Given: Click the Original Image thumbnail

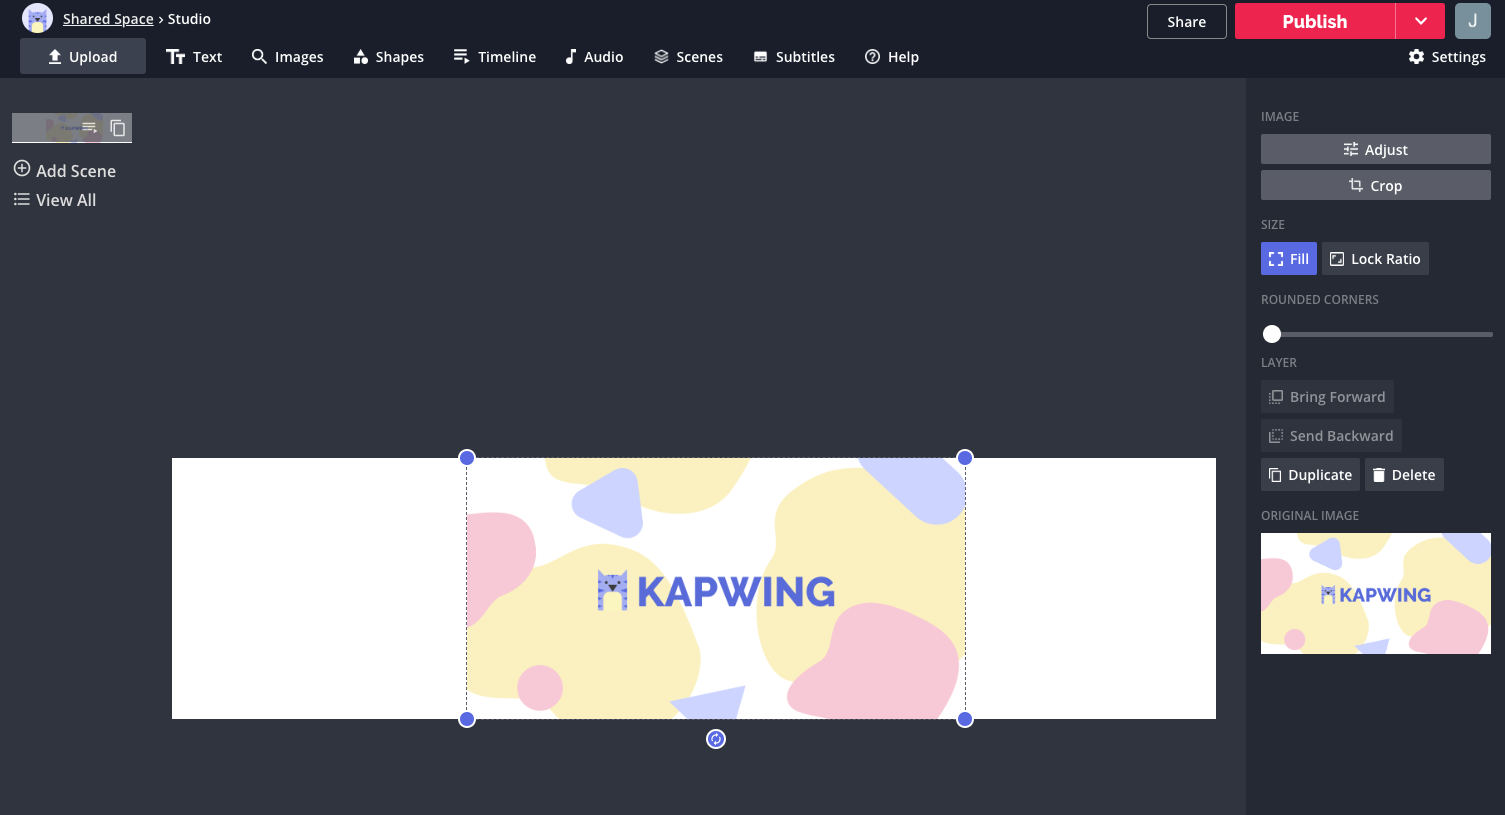Looking at the screenshot, I should [x=1375, y=593].
